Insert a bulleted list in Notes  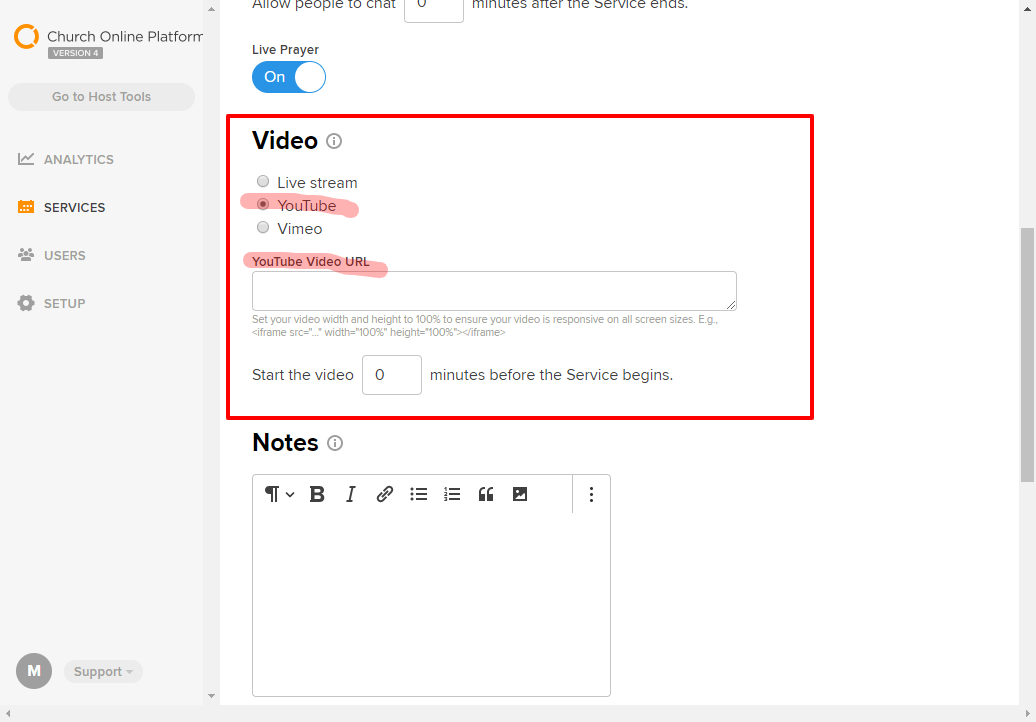coord(419,494)
